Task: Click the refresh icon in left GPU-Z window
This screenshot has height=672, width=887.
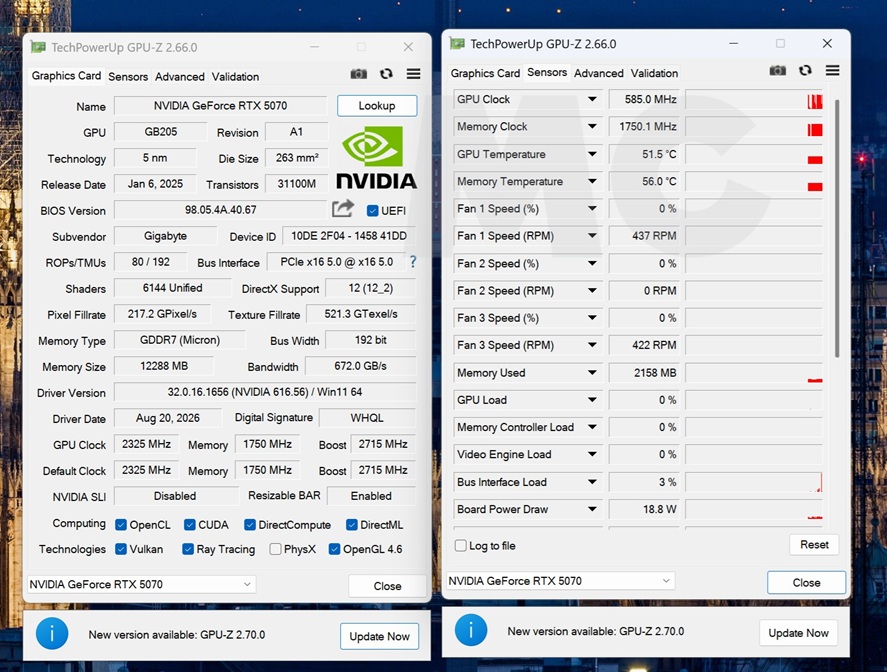Action: click(386, 74)
